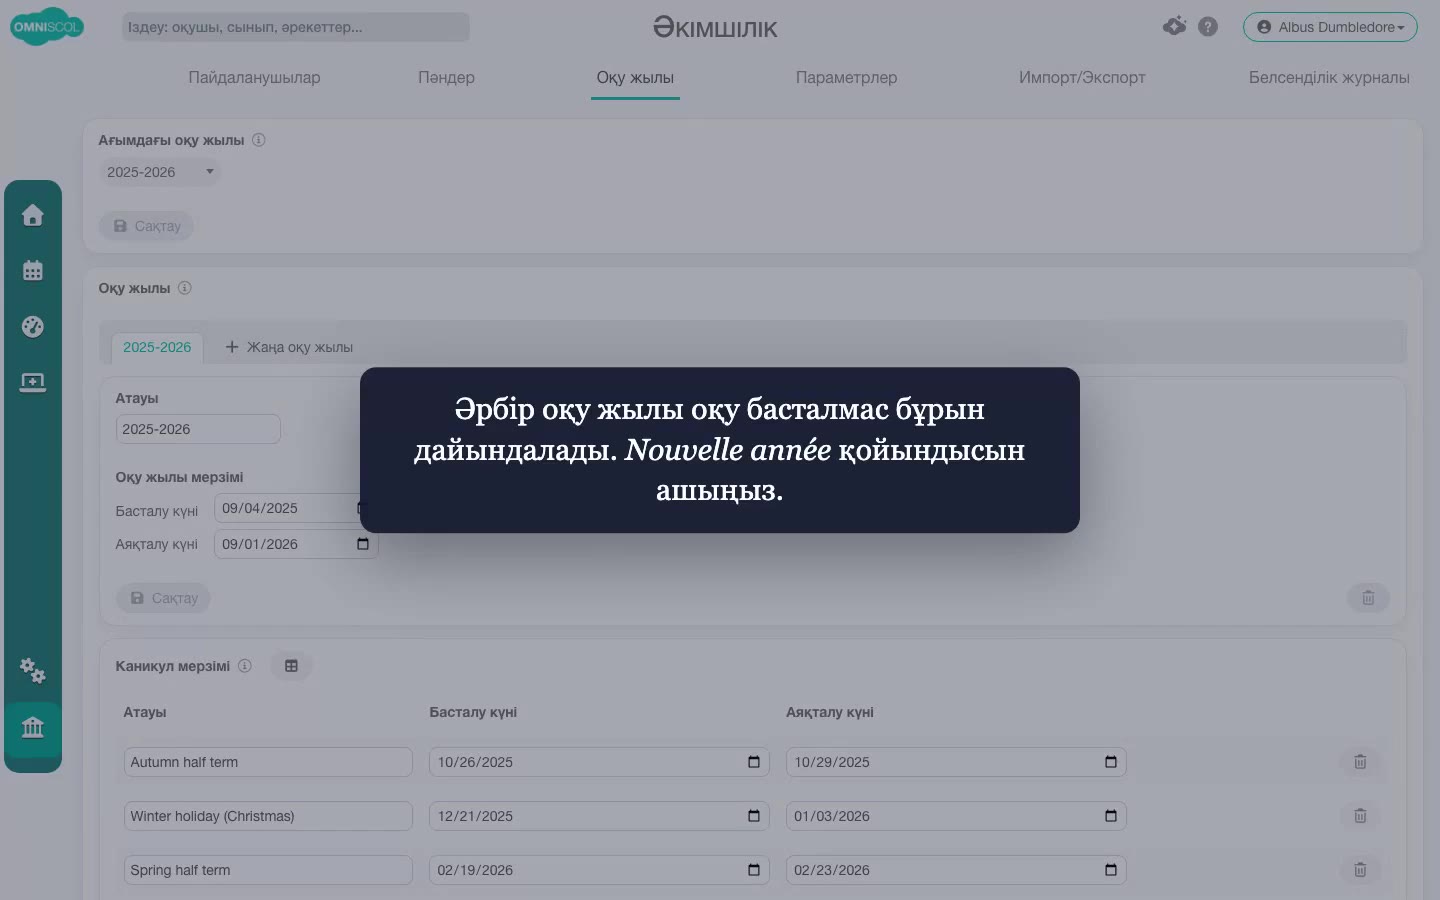Open calendar picker for 10/26/2025 start date
This screenshot has width=1440, height=900.
click(x=754, y=762)
